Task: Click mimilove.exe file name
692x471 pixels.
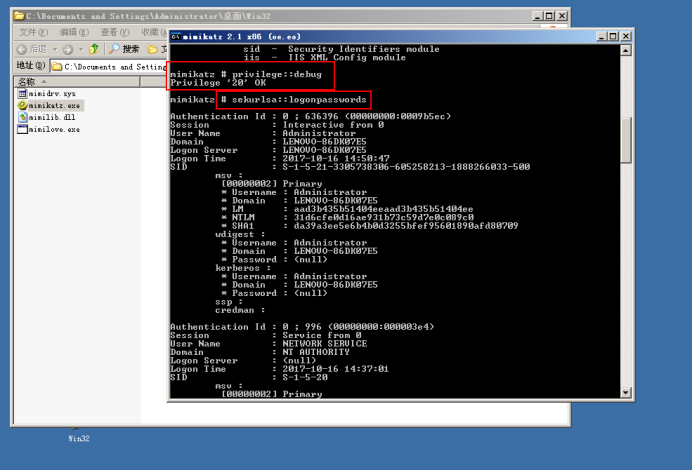Action: tap(54, 129)
